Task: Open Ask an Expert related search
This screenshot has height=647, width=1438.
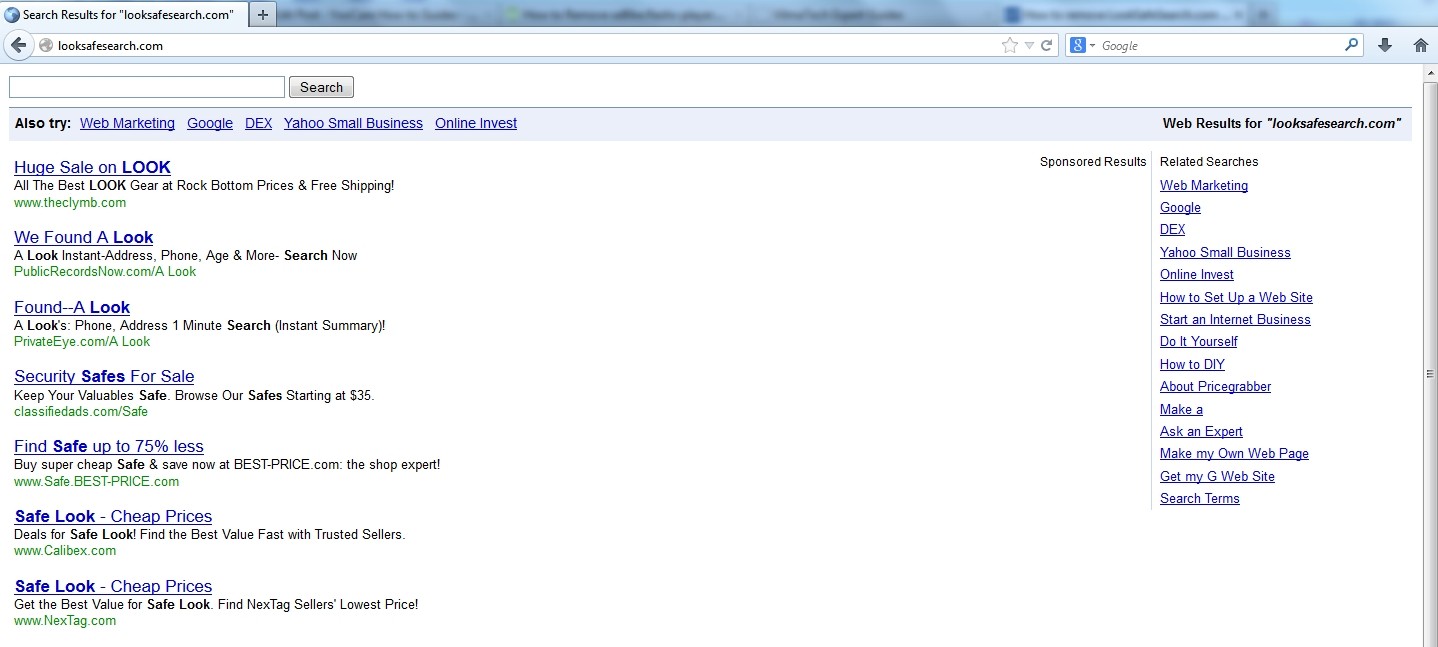Action: point(1201,431)
